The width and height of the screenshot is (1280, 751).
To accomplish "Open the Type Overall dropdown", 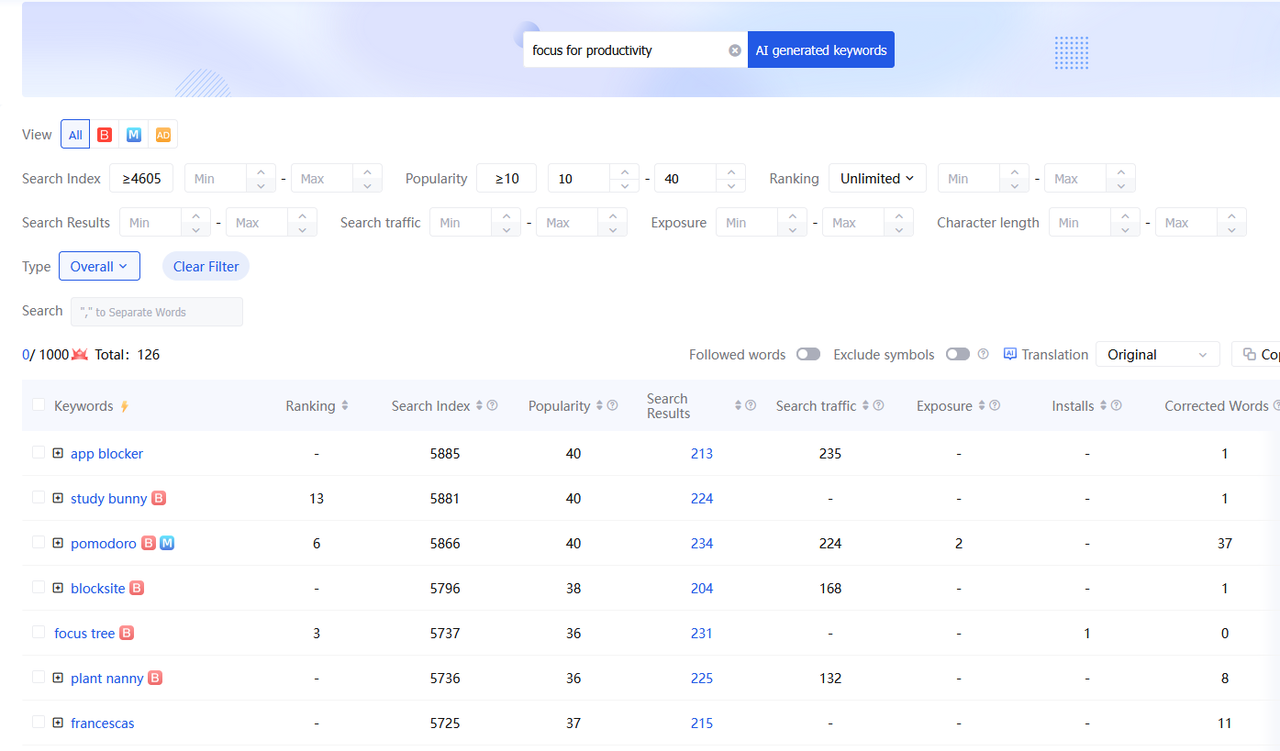I will pyautogui.click(x=99, y=266).
